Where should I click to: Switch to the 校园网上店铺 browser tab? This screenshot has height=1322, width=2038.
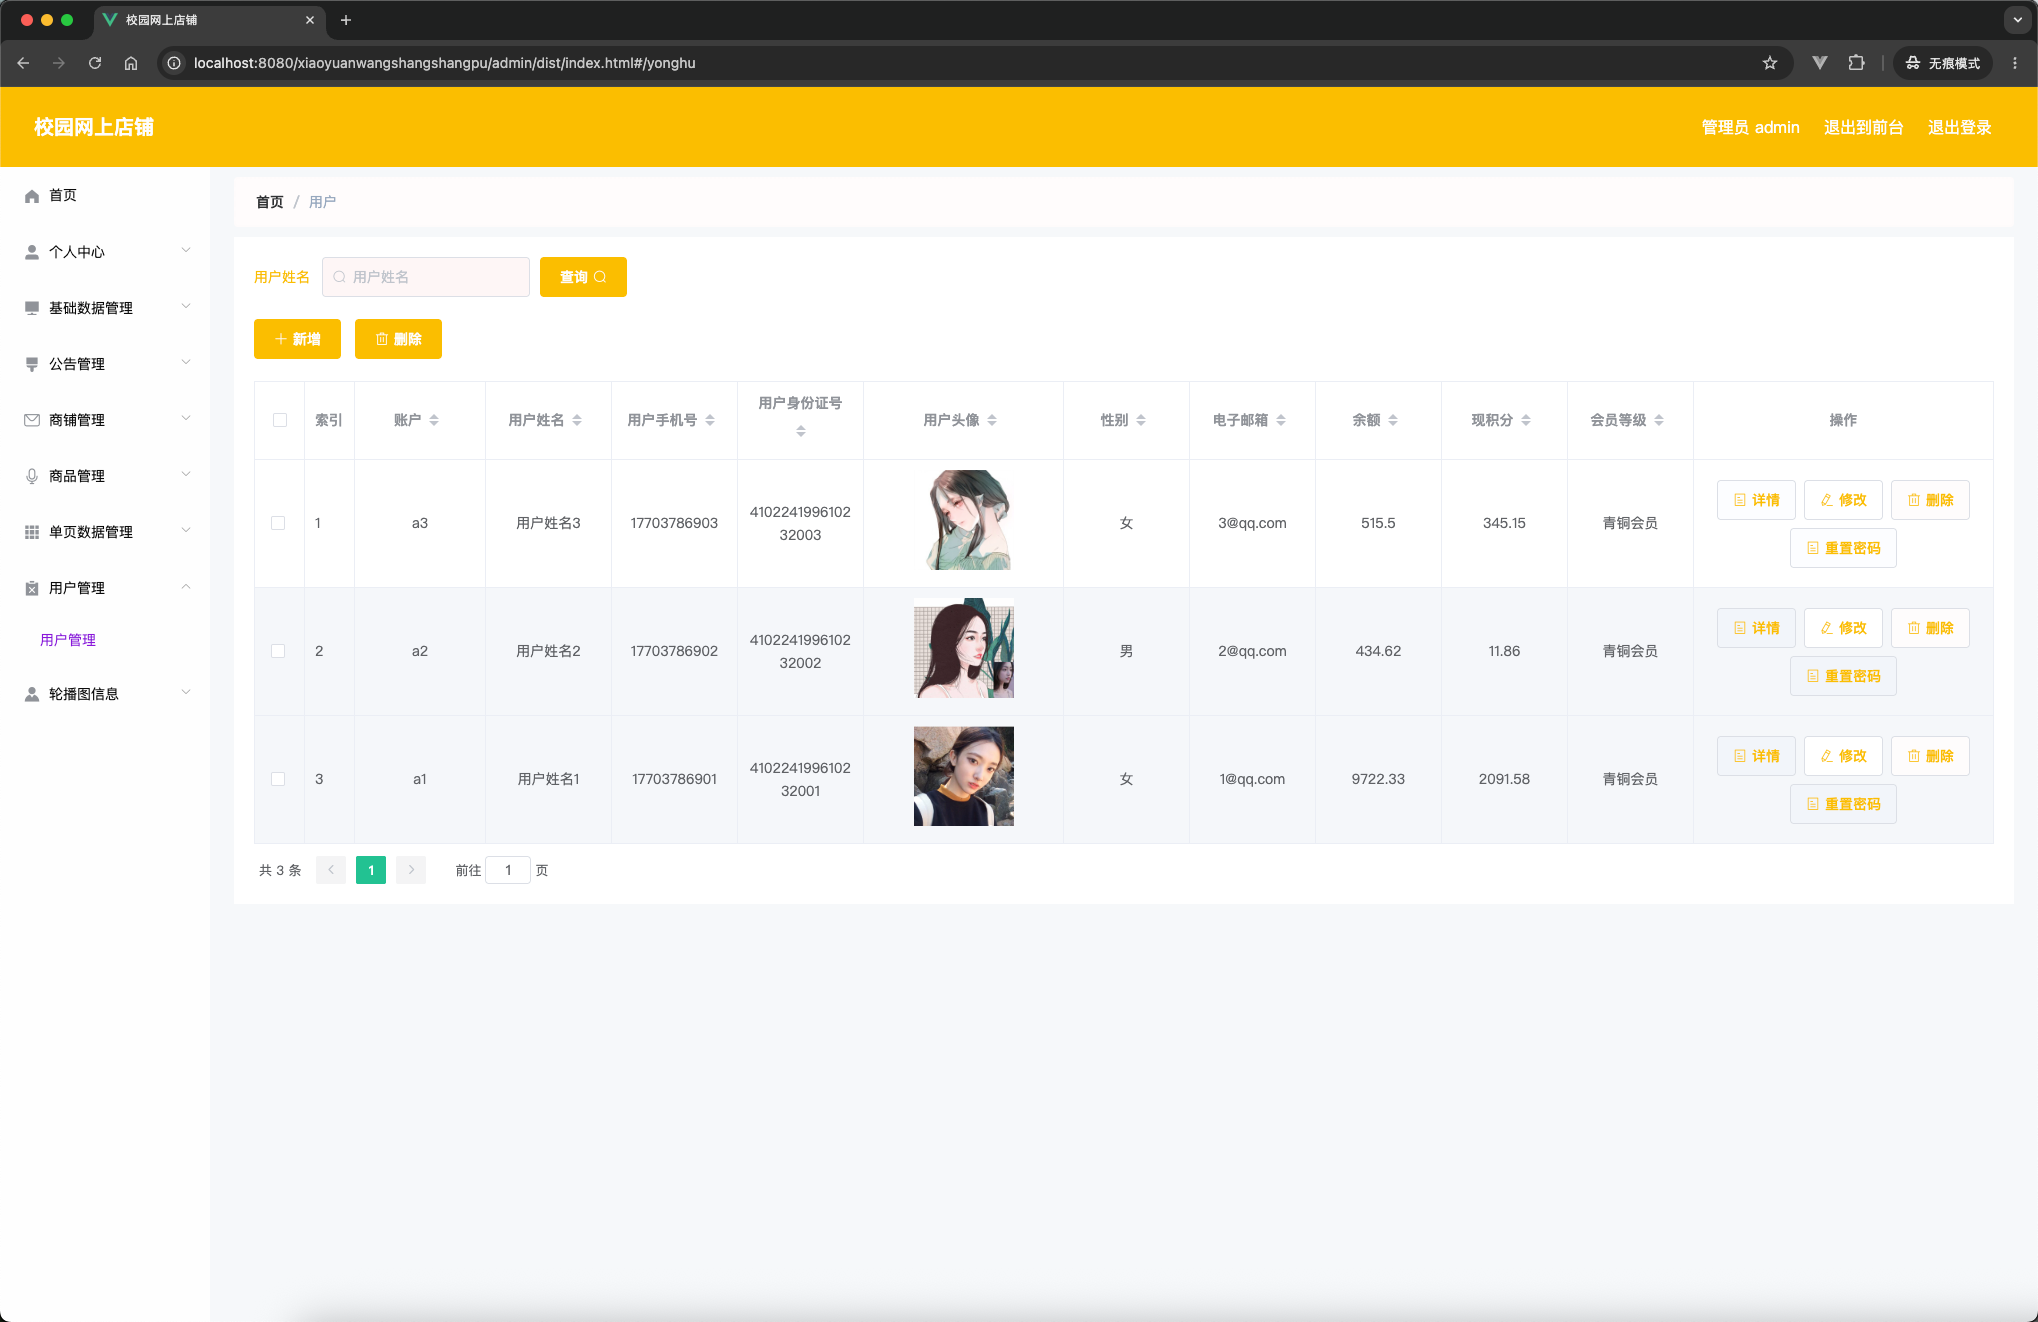(x=210, y=20)
